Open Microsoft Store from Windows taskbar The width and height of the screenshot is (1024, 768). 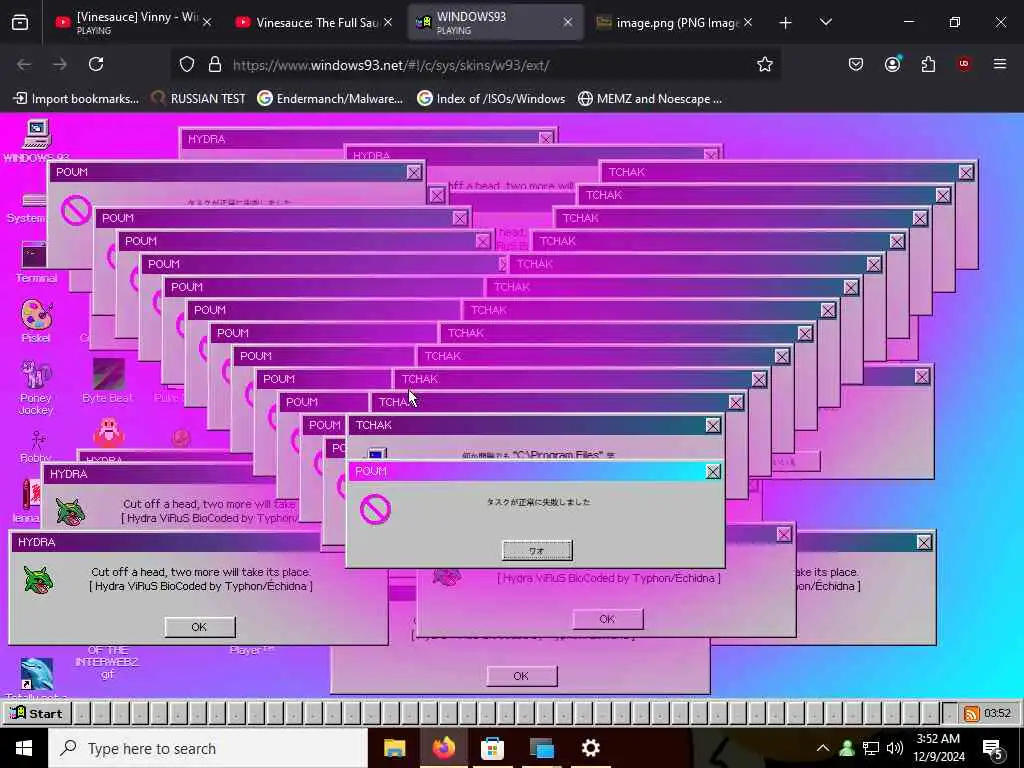(x=492, y=748)
